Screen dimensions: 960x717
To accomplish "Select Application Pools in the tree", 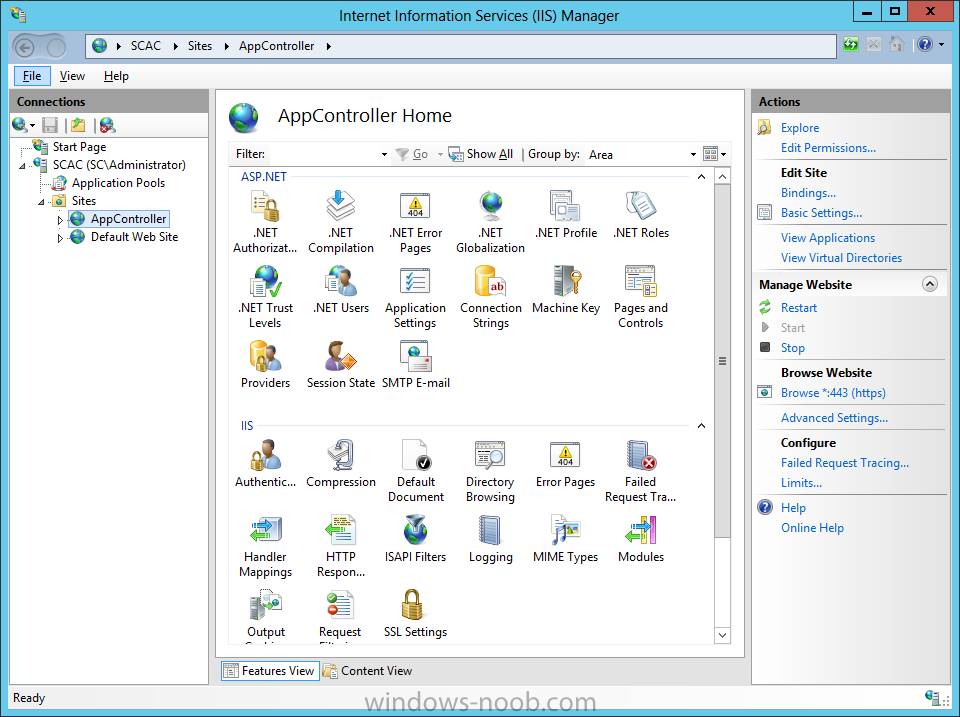I will point(118,183).
